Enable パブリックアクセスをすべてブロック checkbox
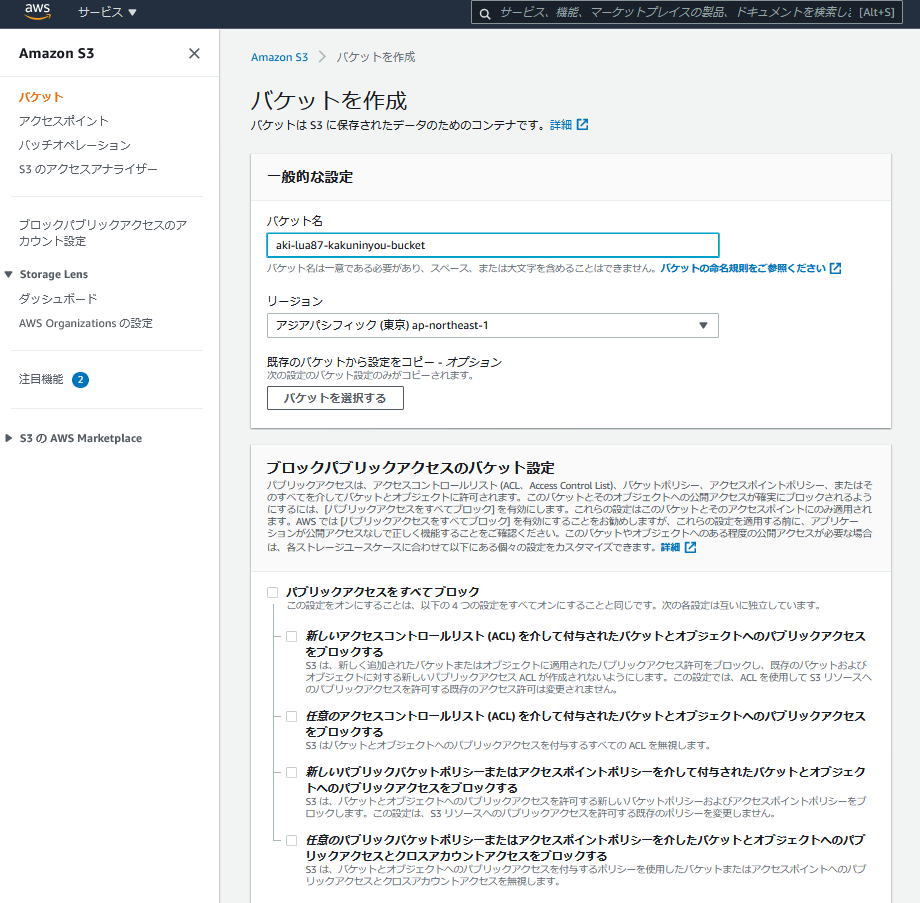The image size is (920, 903). (x=272, y=592)
